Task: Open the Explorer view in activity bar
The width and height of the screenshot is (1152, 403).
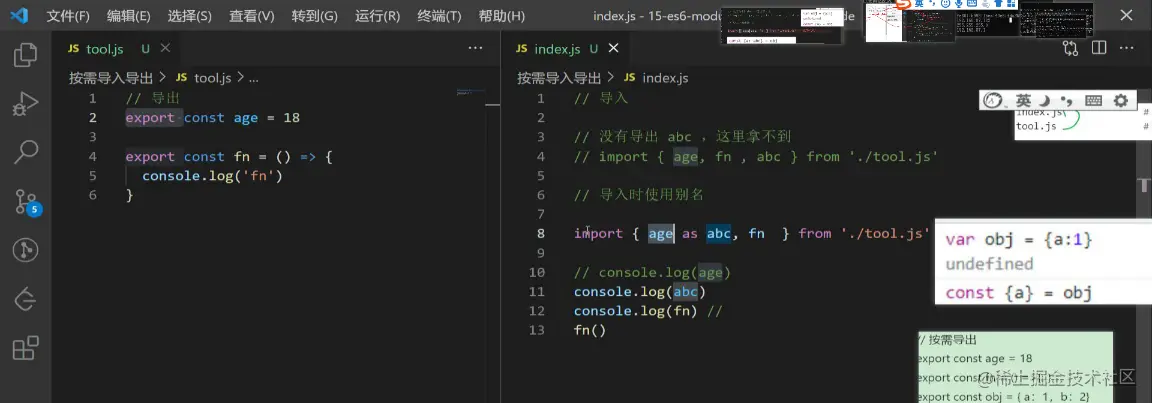Action: pyautogui.click(x=26, y=56)
